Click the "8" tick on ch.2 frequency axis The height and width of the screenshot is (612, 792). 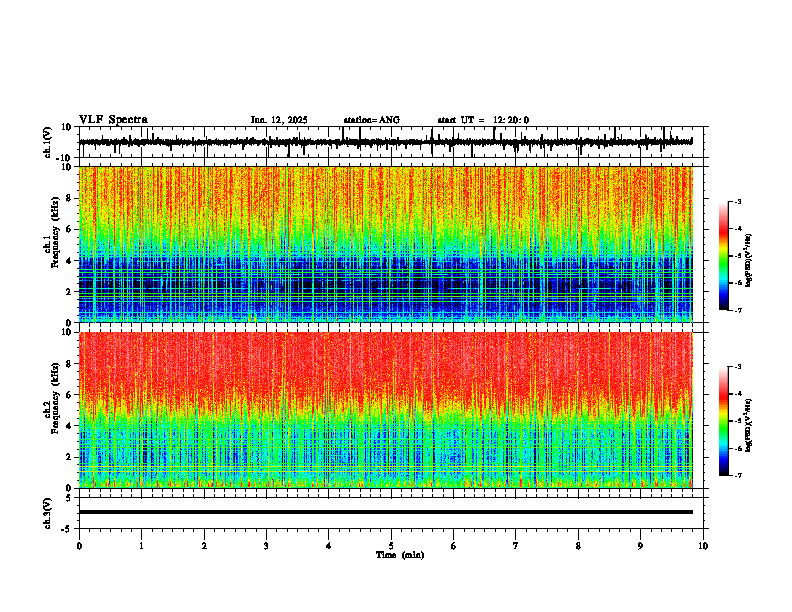(70, 364)
